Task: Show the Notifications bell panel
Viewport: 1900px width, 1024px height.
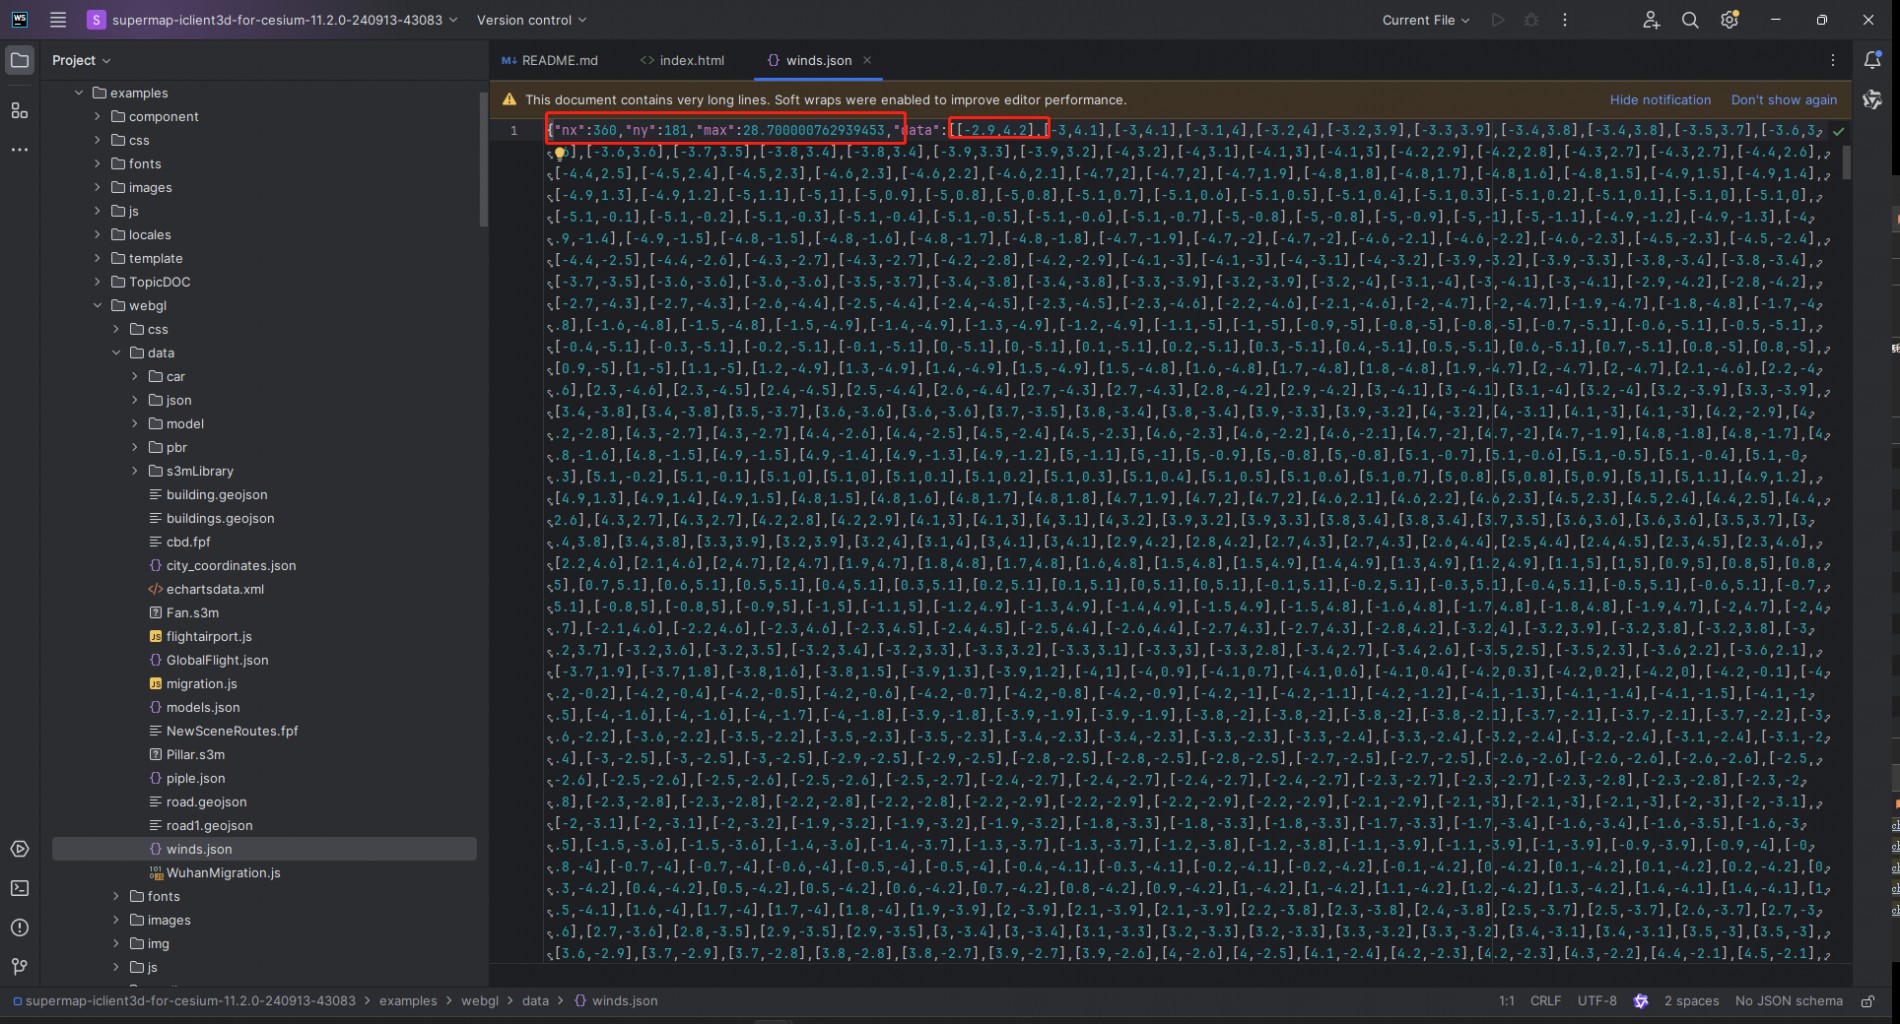Action: (1872, 60)
